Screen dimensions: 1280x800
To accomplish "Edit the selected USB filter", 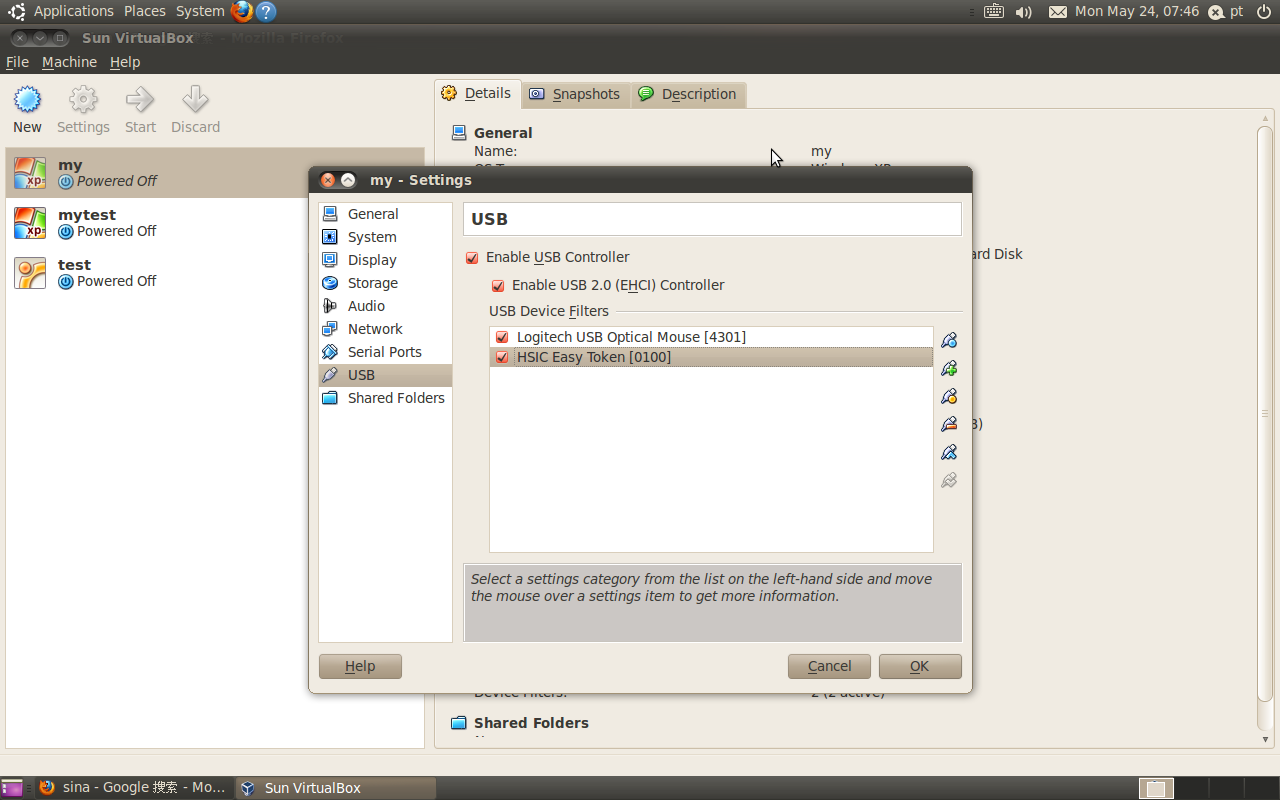I will [x=949, y=396].
